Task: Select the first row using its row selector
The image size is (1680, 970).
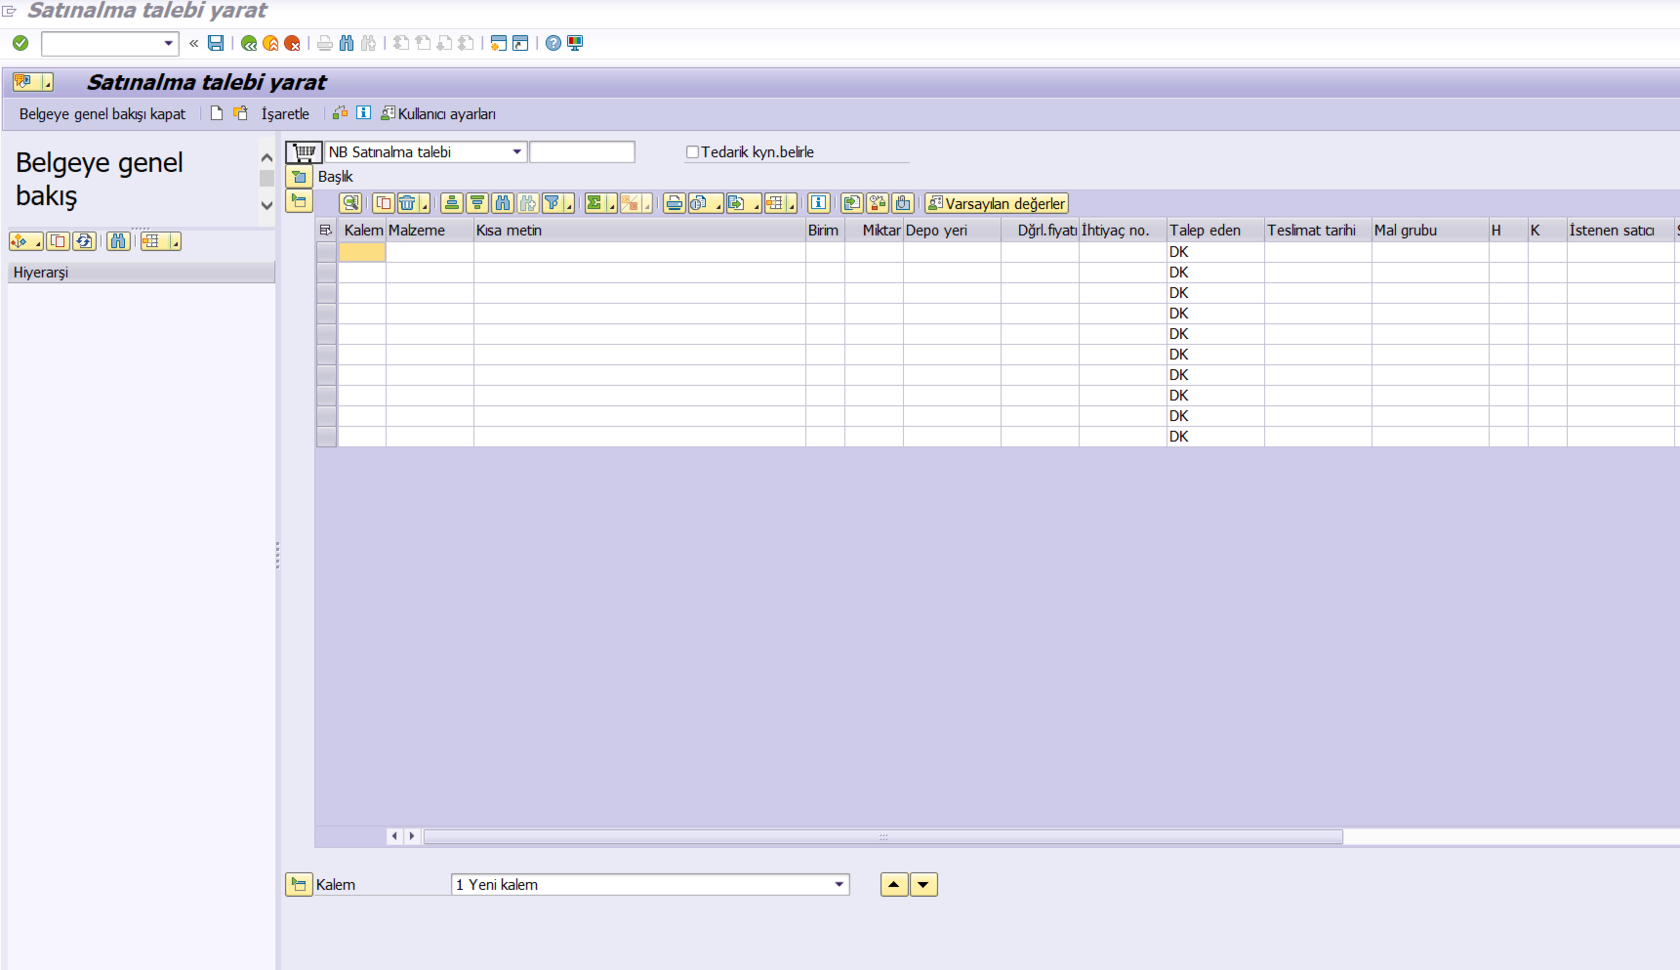Action: click(326, 252)
